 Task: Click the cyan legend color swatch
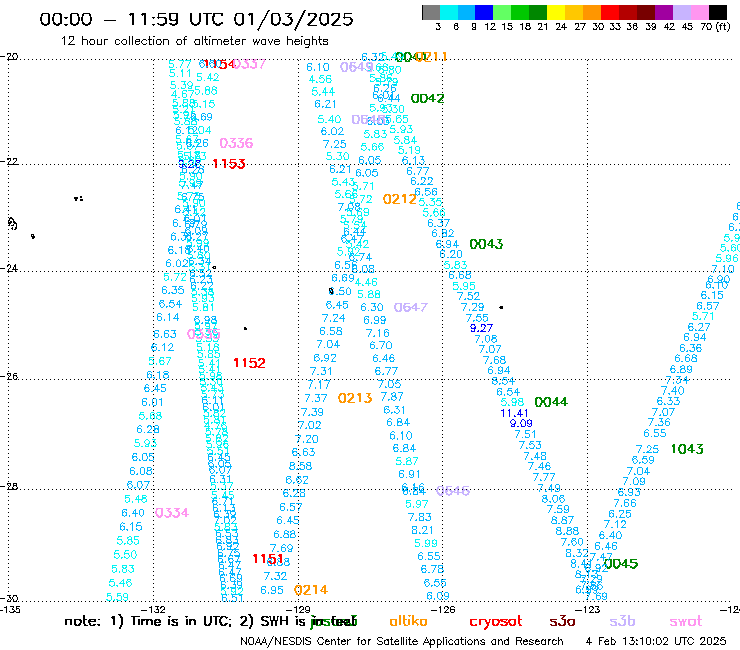pyautogui.click(x=449, y=12)
